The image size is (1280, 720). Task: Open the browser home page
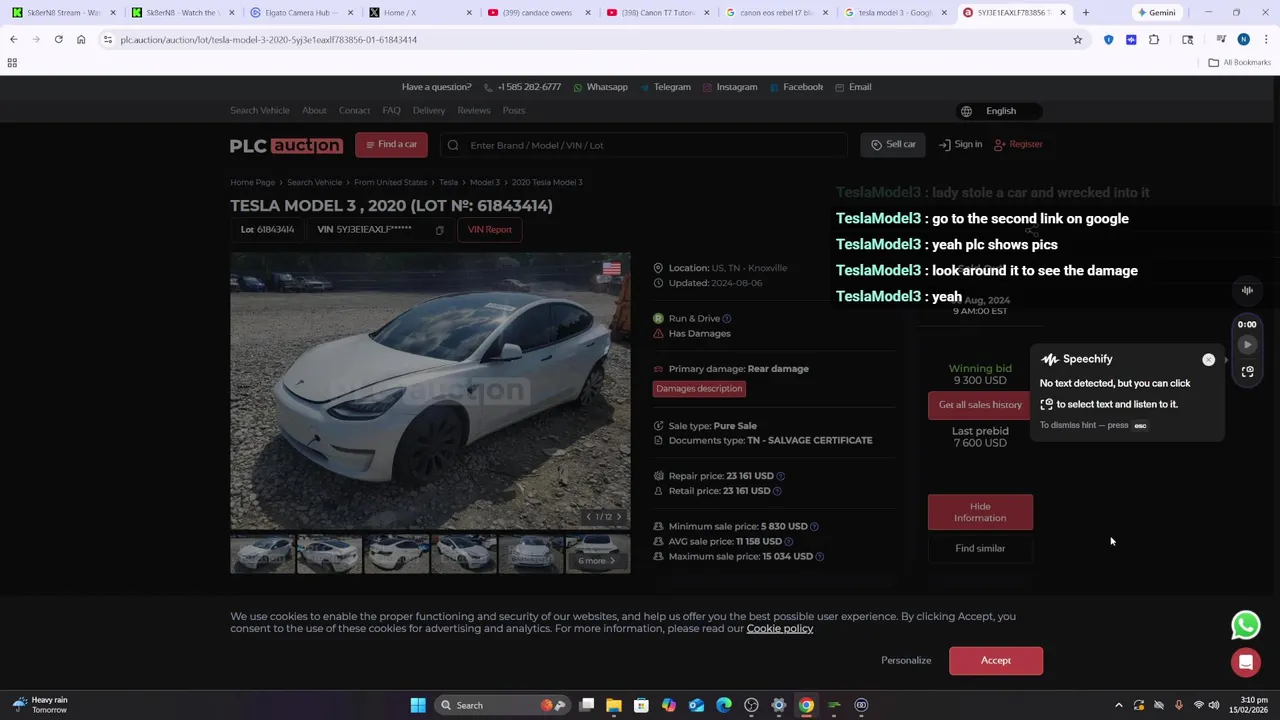[81, 39]
